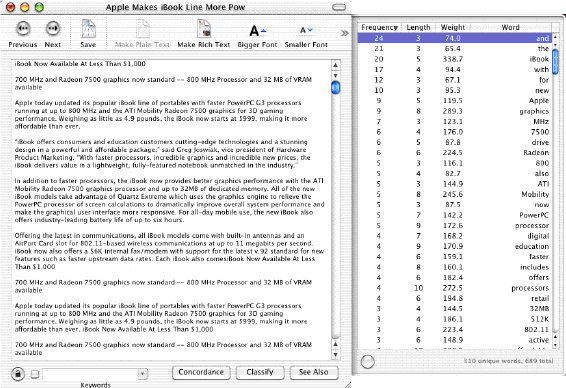
Task: Select the row for word "and"
Action: (x=454, y=38)
